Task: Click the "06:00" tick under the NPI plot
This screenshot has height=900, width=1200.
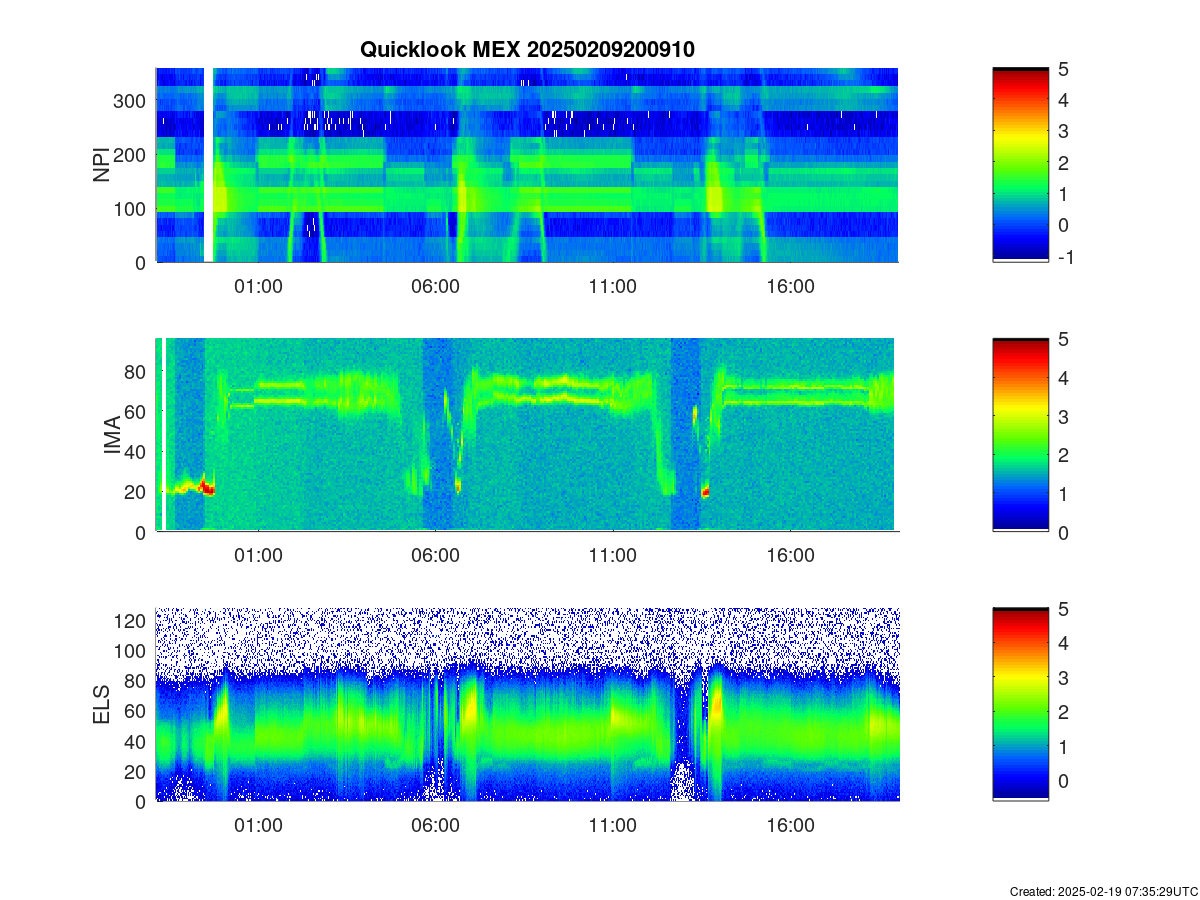Action: pos(436,286)
